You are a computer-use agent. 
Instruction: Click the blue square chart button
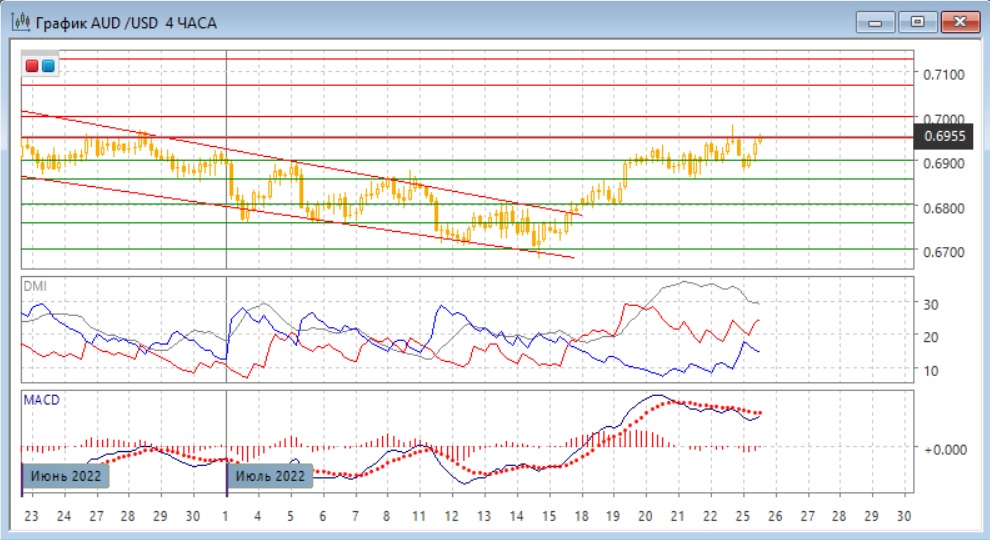47,66
